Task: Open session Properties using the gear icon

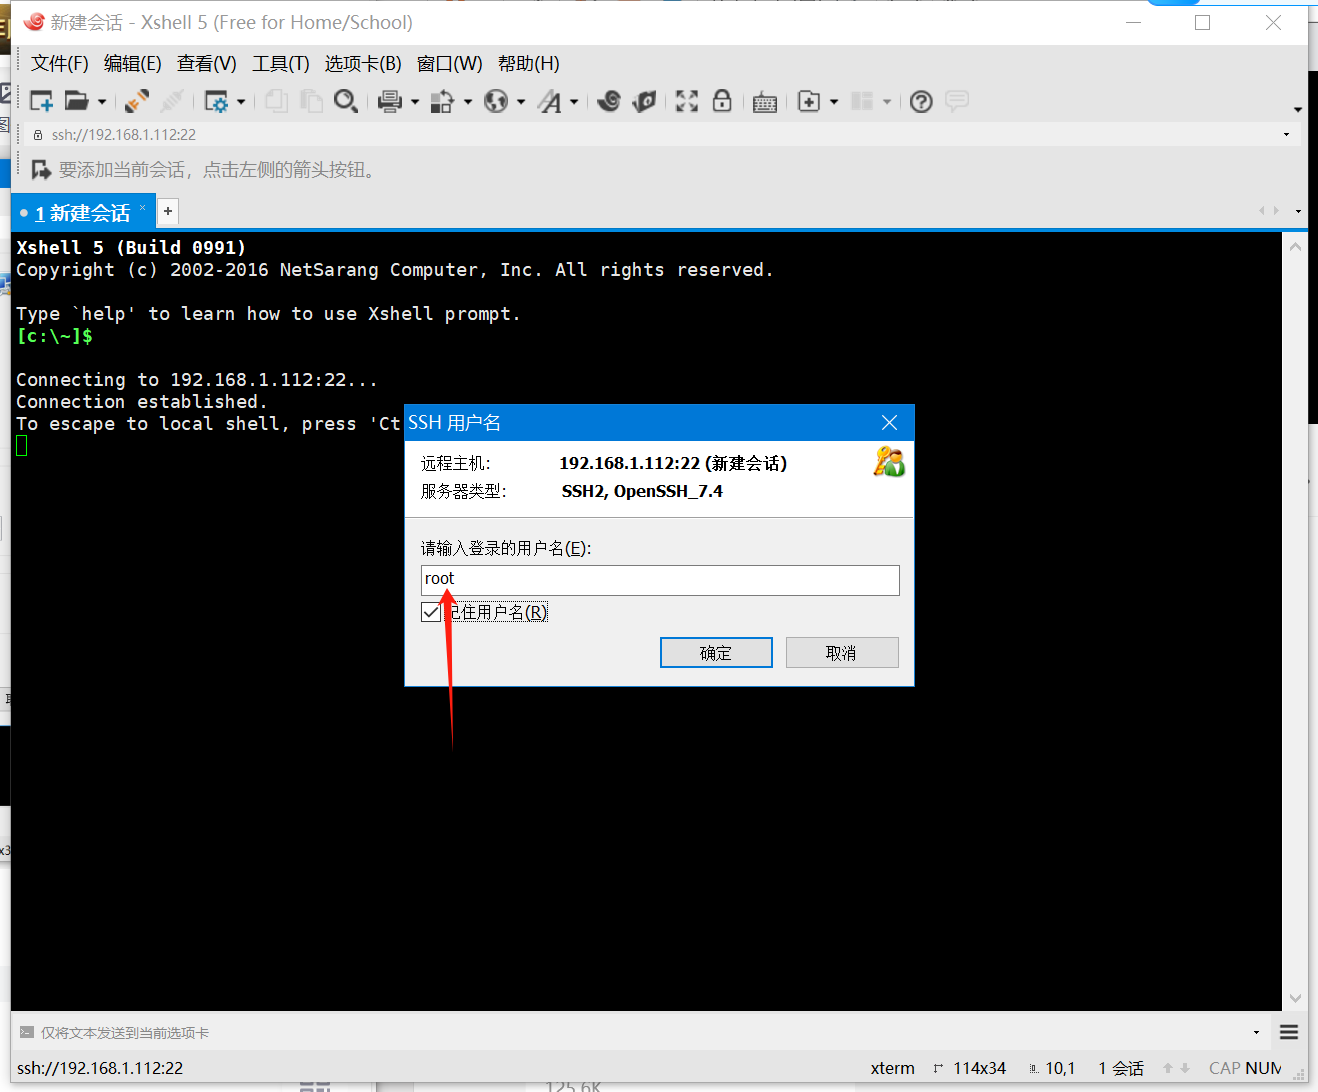Action: (x=218, y=100)
